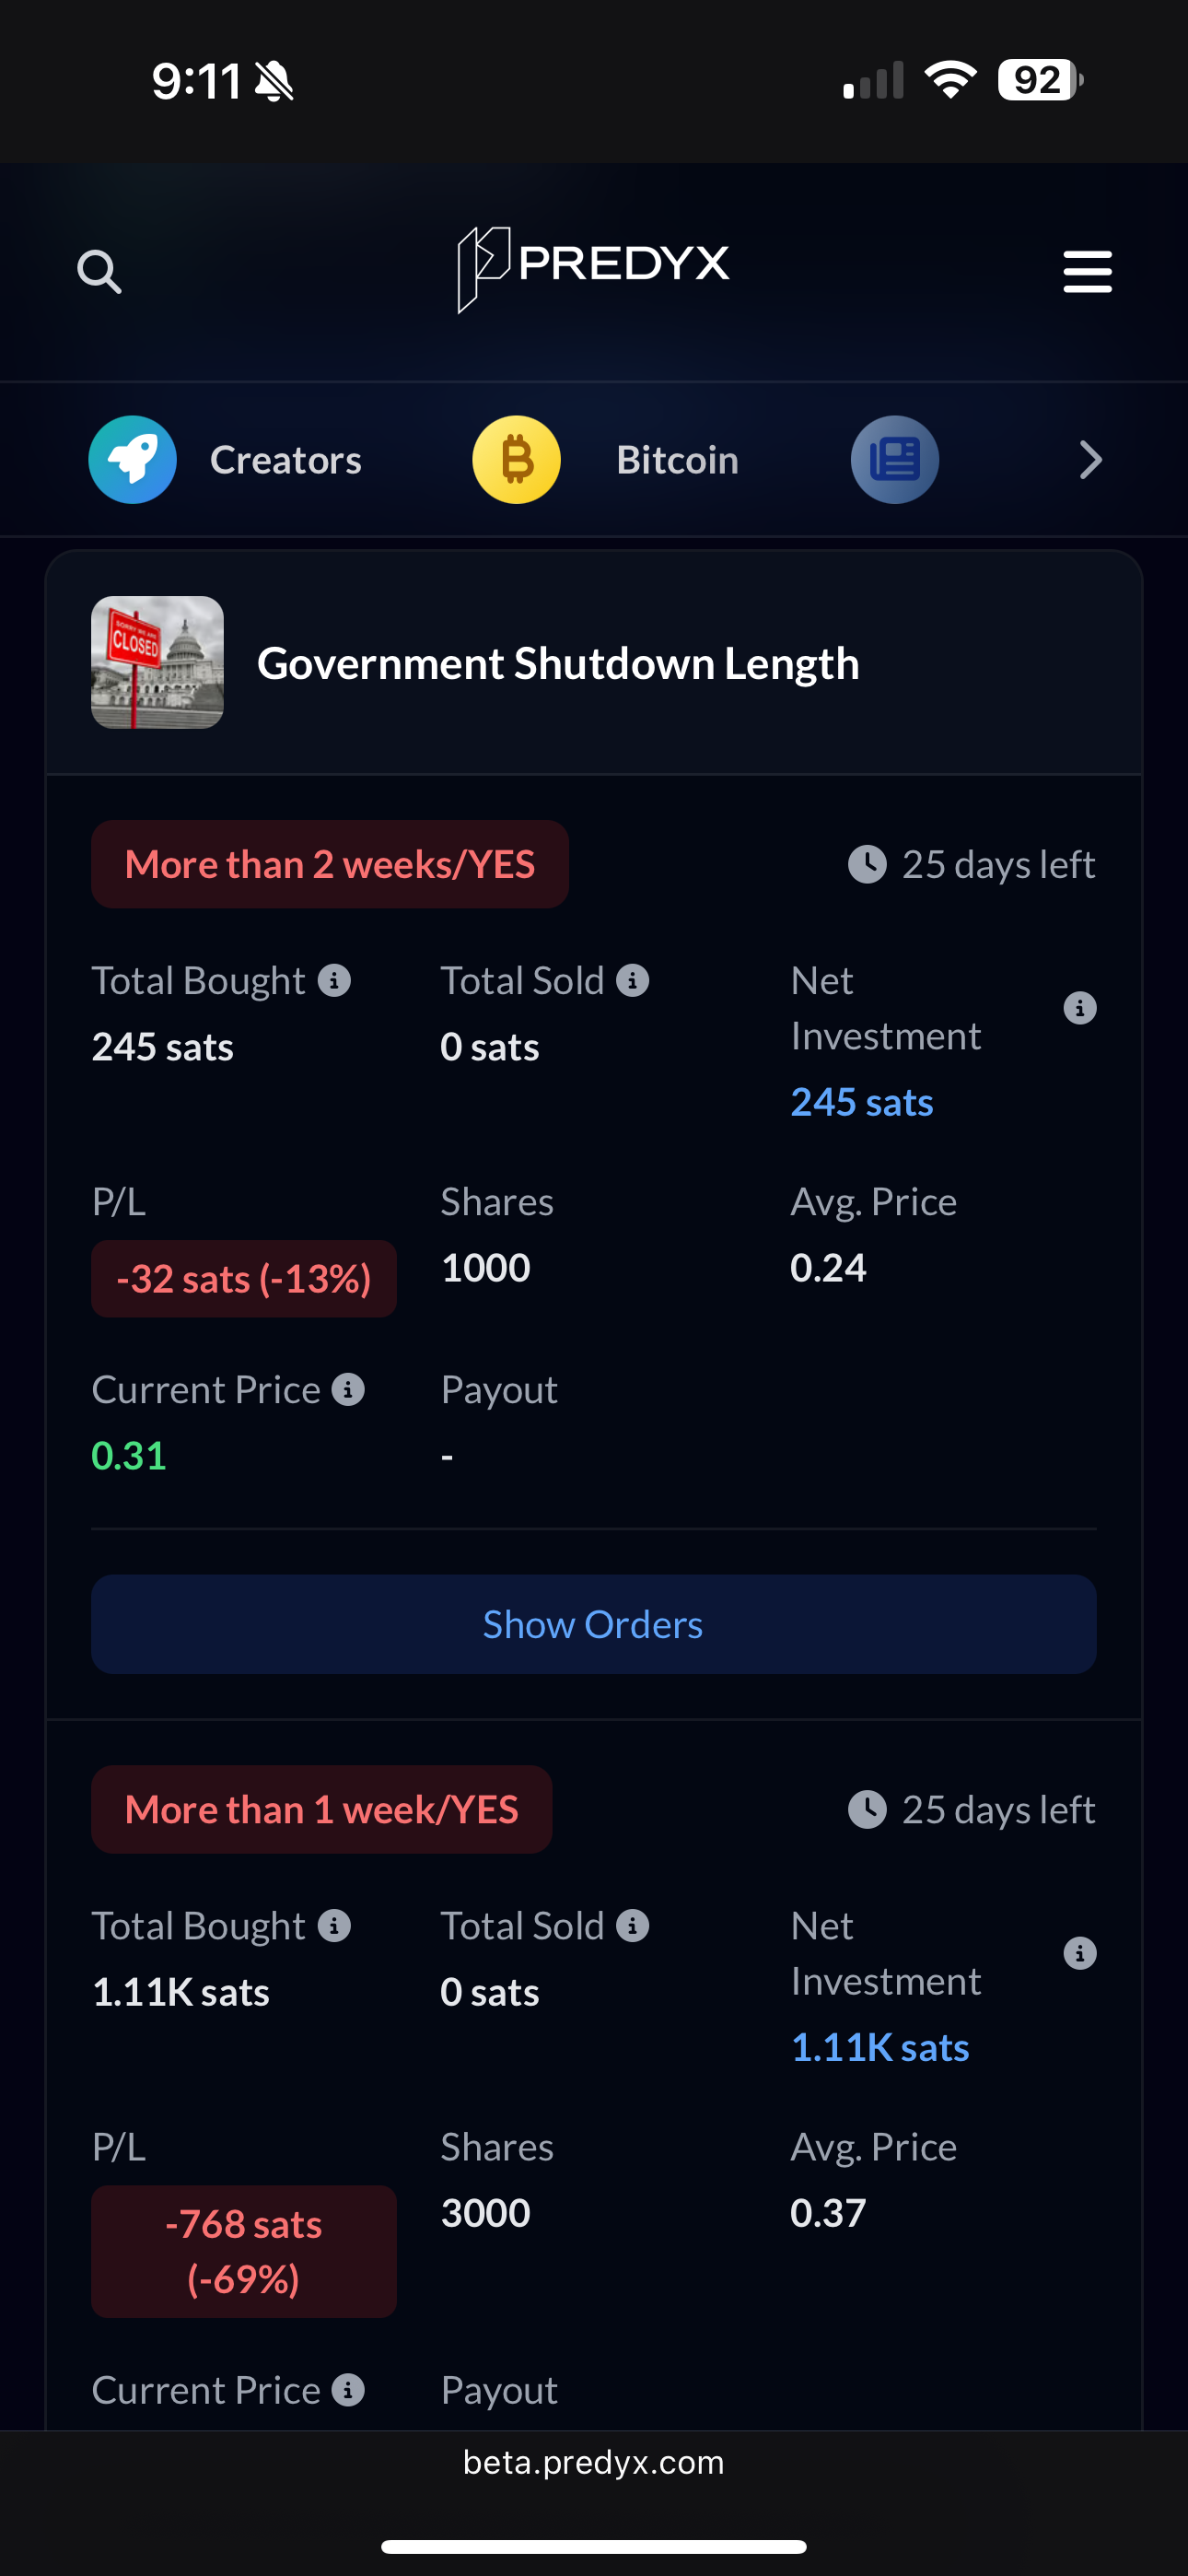
Task: Expand Show Orders for first position
Action: click(593, 1624)
